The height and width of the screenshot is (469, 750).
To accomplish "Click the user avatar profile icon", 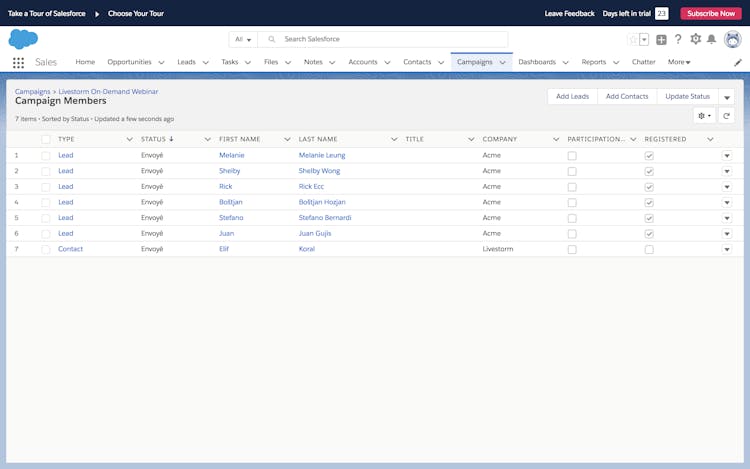I will (x=732, y=39).
